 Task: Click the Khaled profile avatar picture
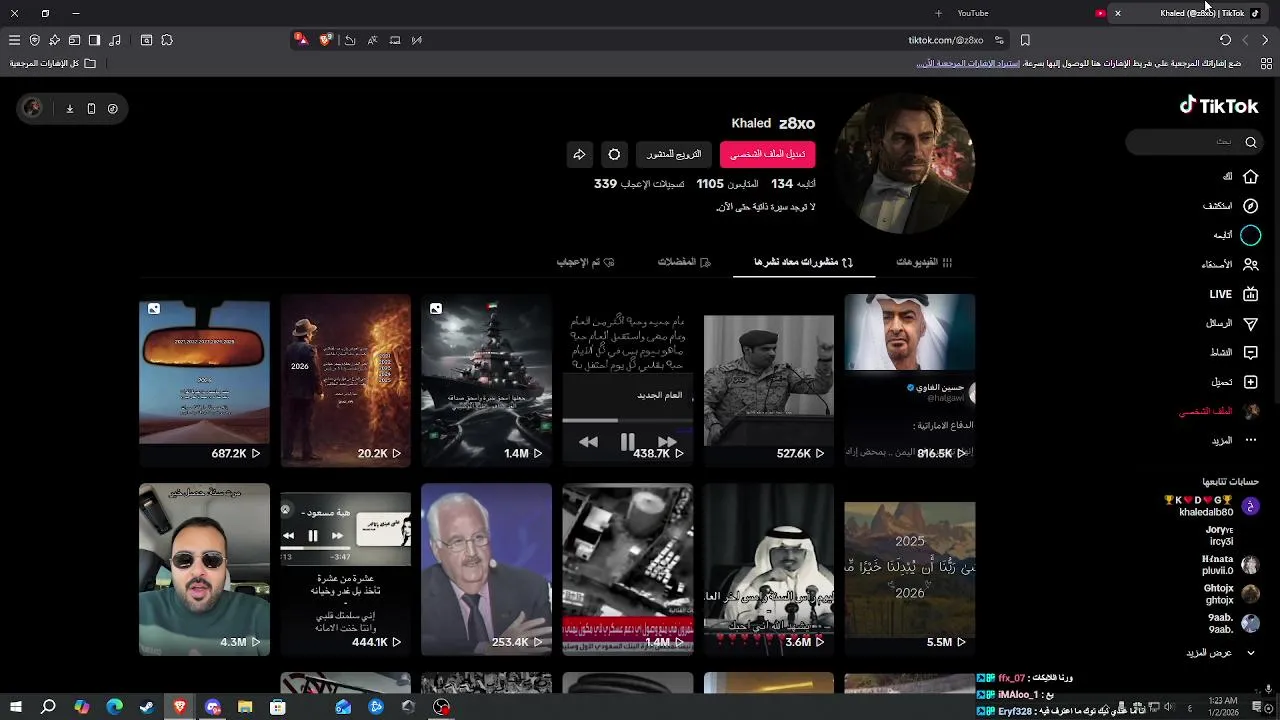904,164
